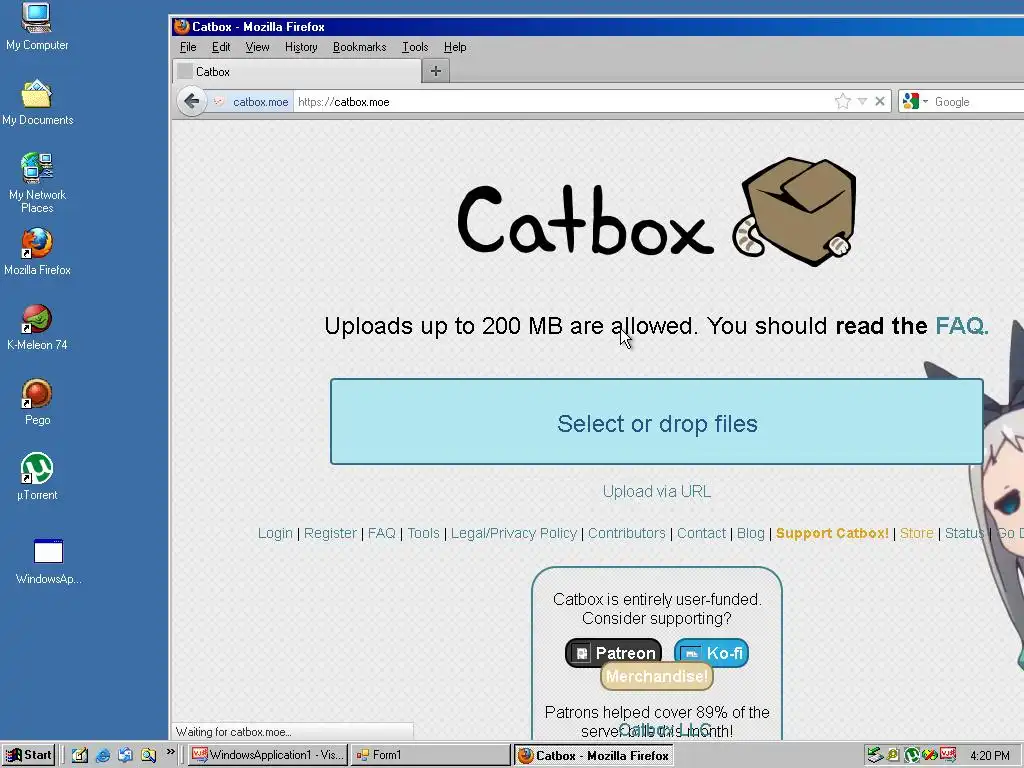Open Legal/Privacy Policy link

(x=514, y=533)
